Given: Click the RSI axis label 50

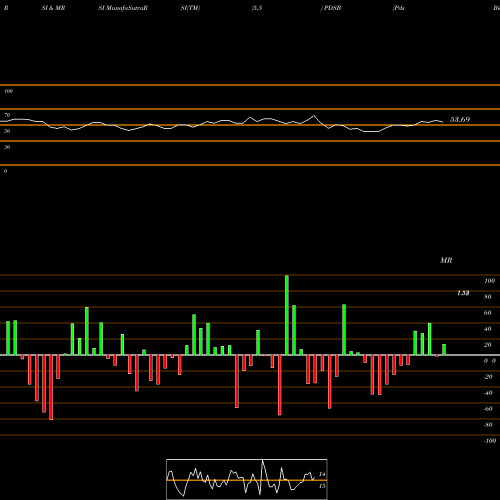Looking at the screenshot, I should click(7, 131).
